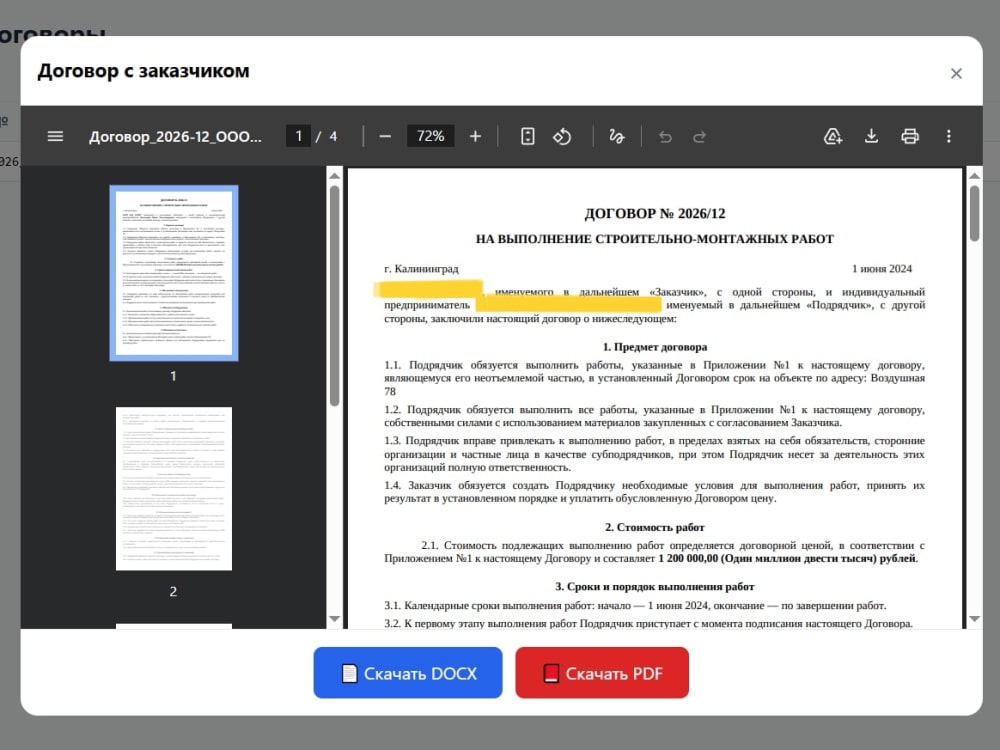This screenshot has height=750, width=1000.
Task: Click the fit to page icon
Action: click(527, 136)
